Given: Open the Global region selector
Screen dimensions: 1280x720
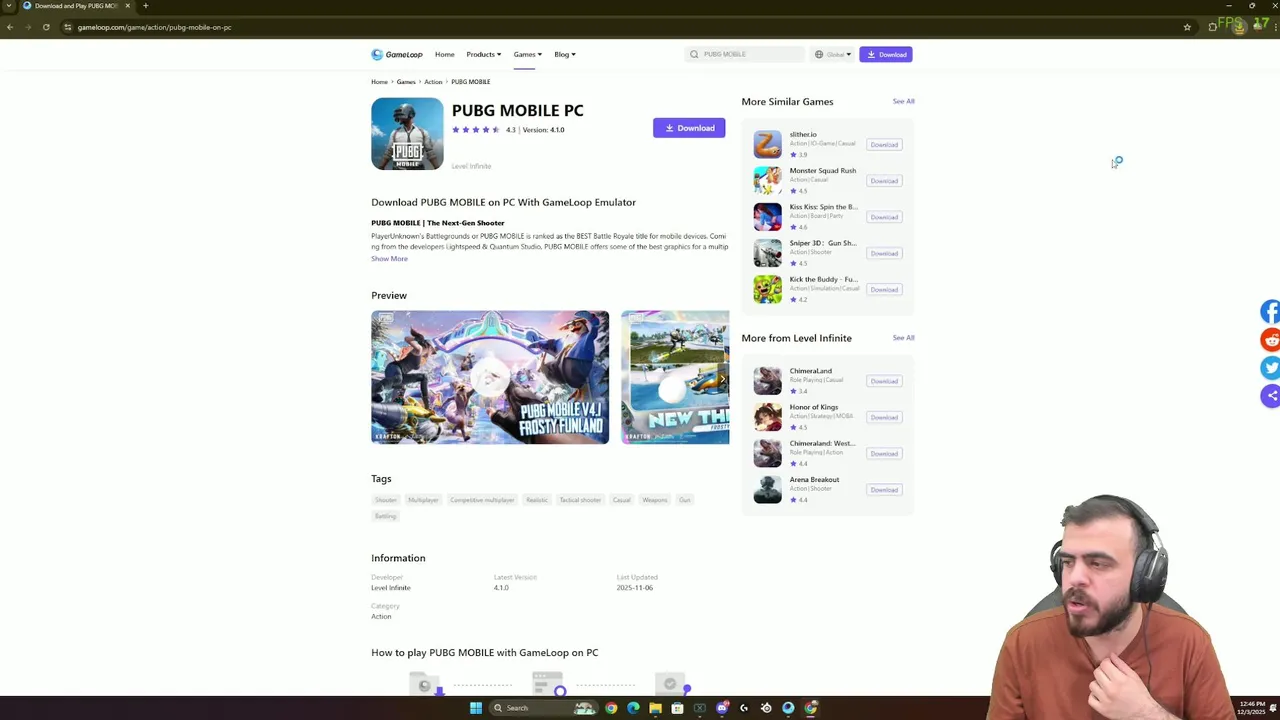Looking at the screenshot, I should click(x=833, y=54).
